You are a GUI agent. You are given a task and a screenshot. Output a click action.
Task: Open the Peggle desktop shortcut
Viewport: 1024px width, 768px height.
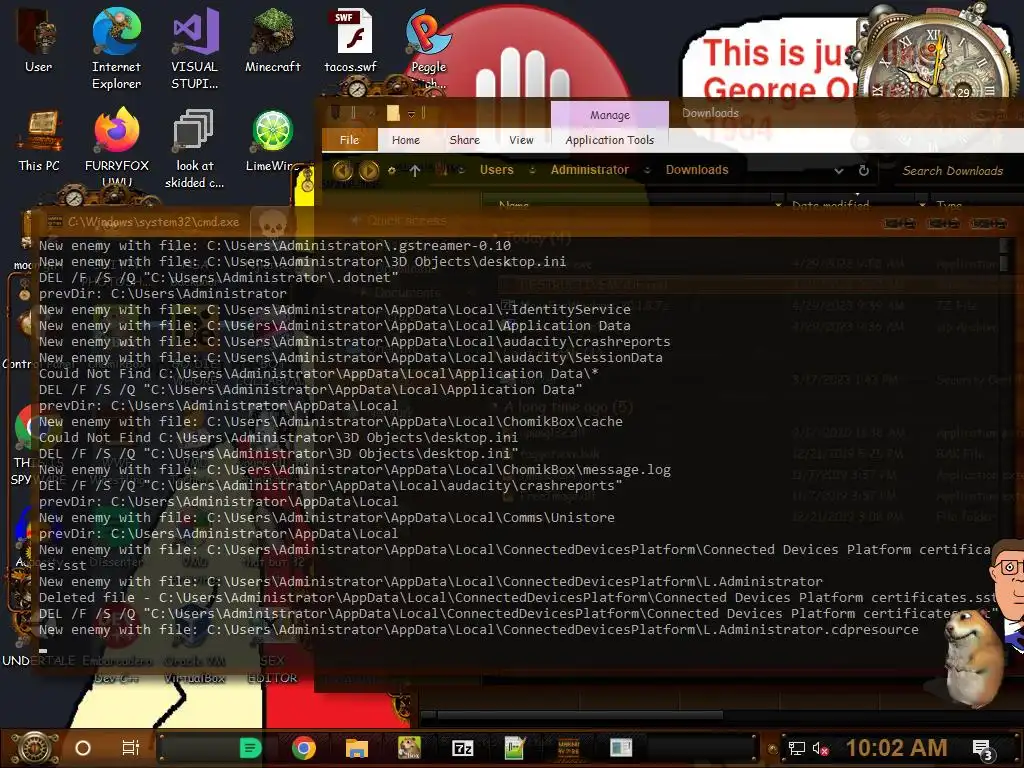click(428, 48)
